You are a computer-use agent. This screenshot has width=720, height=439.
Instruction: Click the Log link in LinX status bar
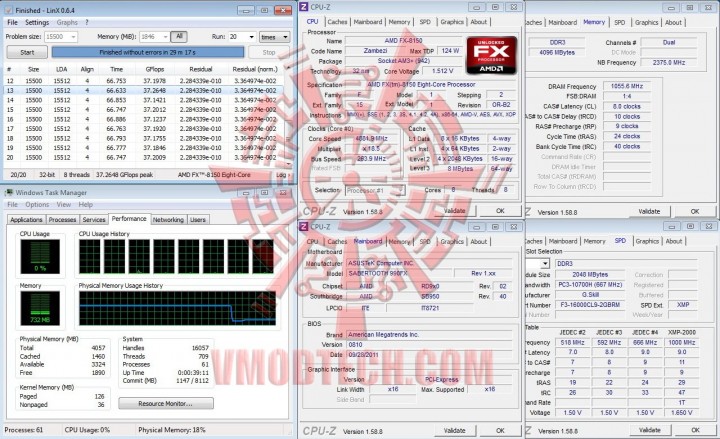[282, 175]
